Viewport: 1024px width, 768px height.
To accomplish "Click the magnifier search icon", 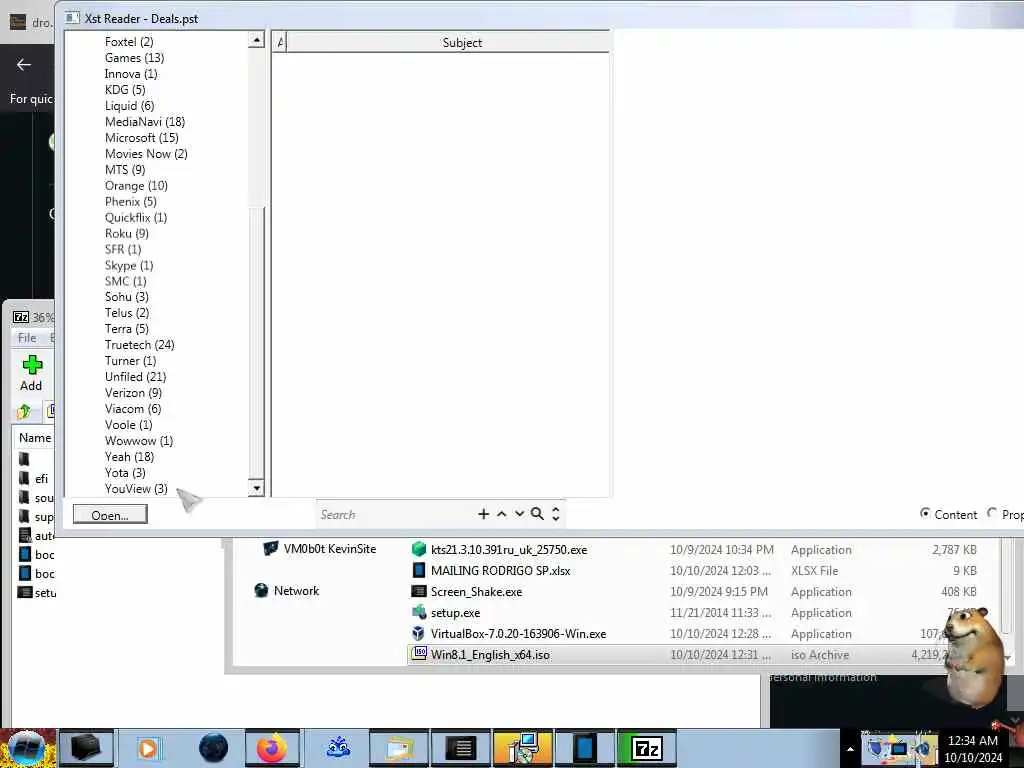I will [x=537, y=514].
